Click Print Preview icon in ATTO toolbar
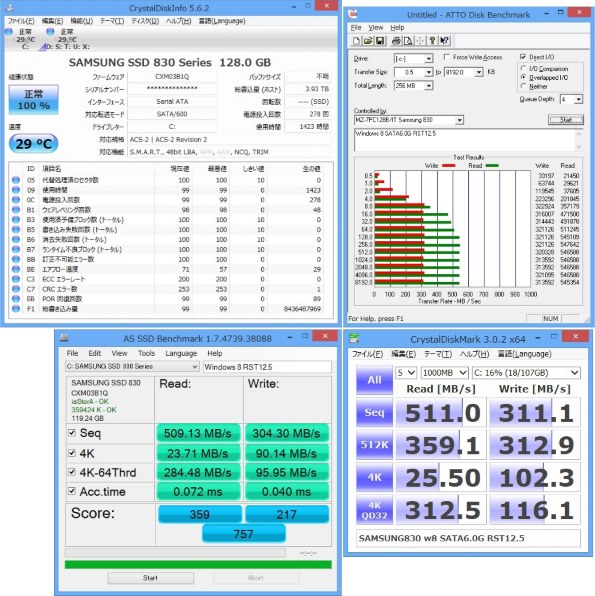Screen dimensions: 595x596 click(408, 41)
